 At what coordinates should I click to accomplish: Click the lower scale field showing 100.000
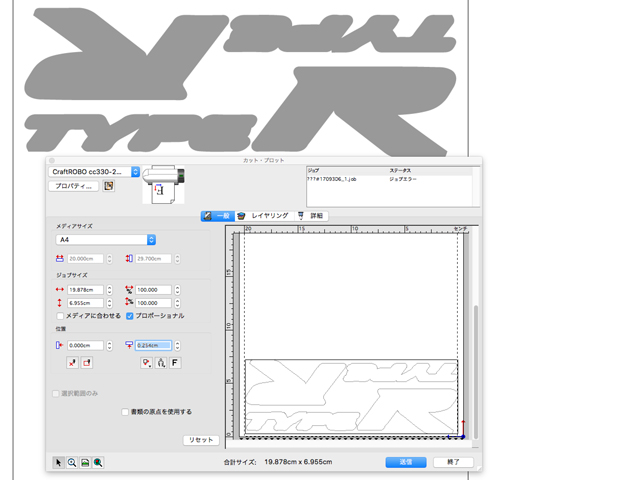153,303
